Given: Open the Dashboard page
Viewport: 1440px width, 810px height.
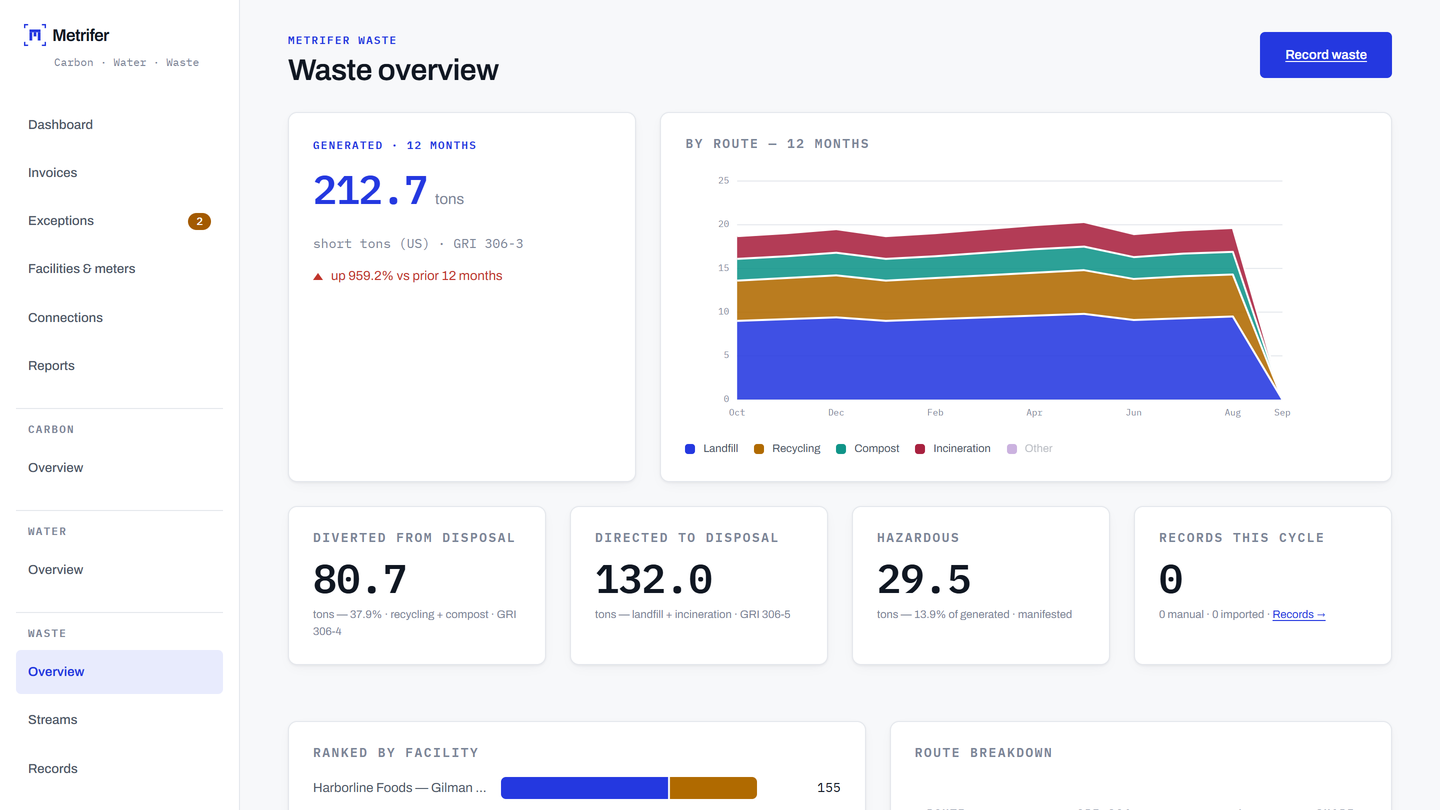Looking at the screenshot, I should click(x=119, y=125).
